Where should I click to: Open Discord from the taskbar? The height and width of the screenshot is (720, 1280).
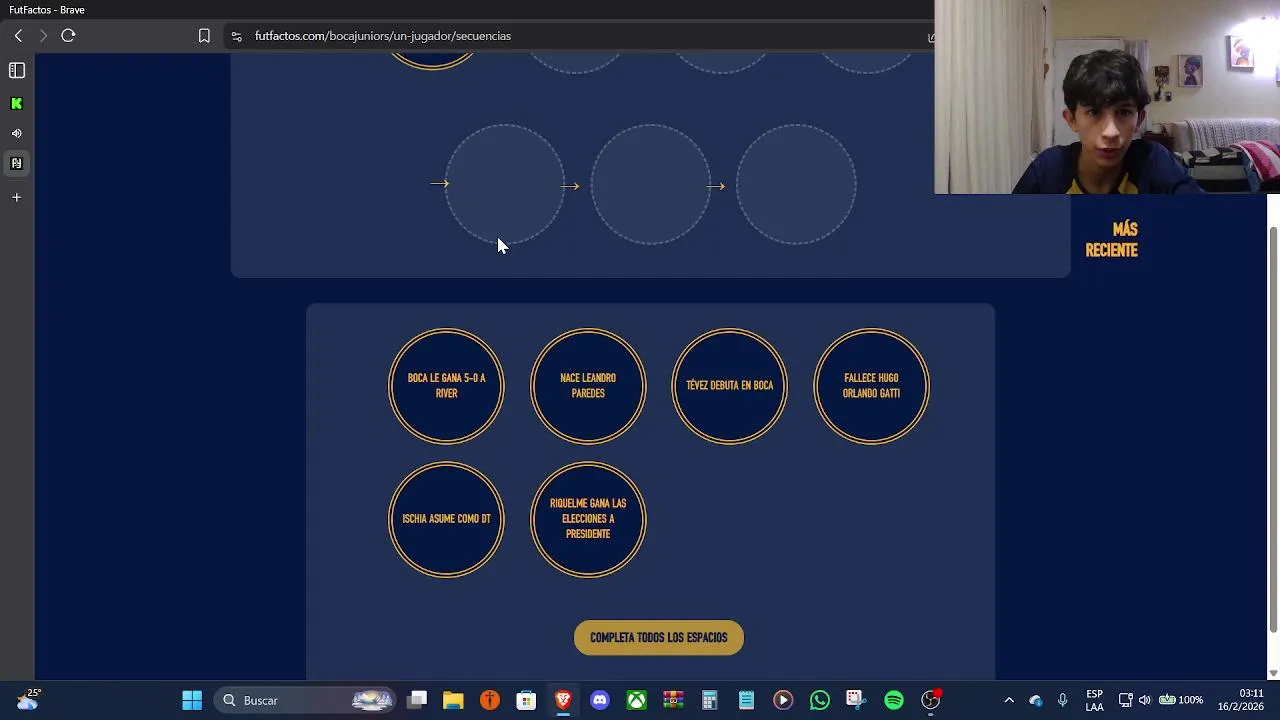click(600, 700)
